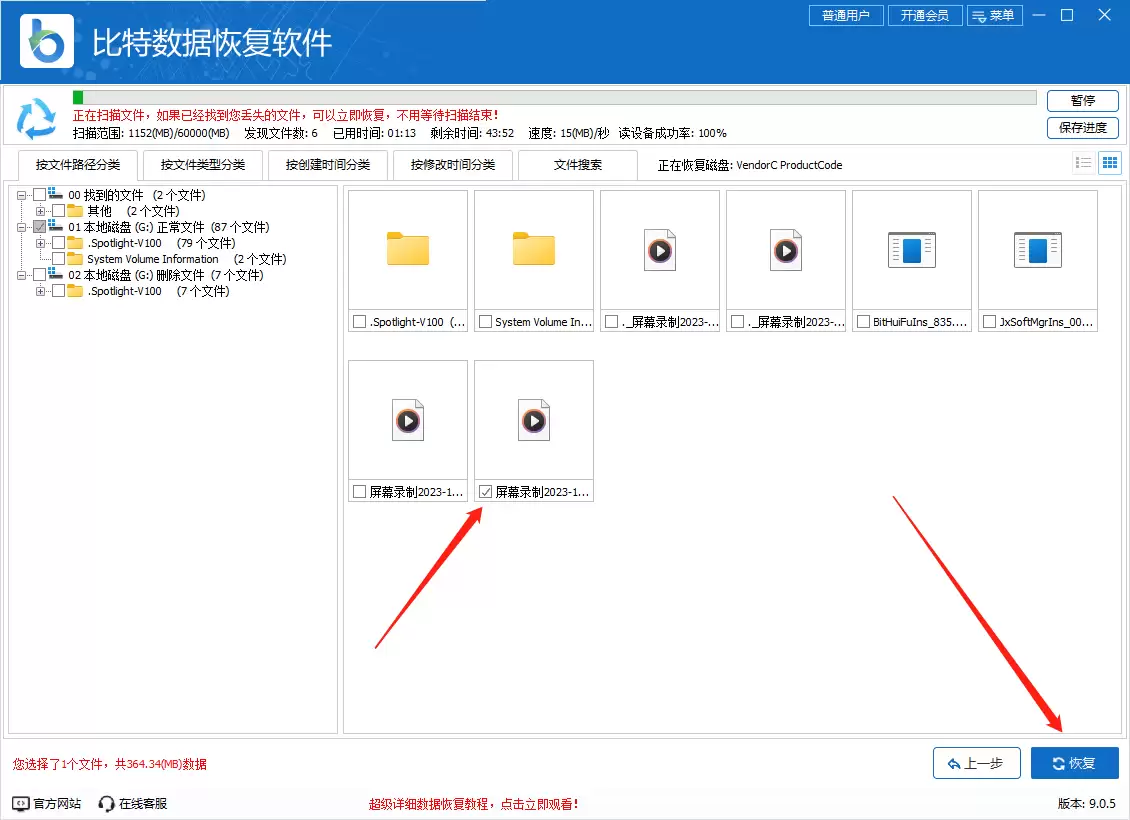The width and height of the screenshot is (1130, 820).
Task: Open the 菜单 menu icon button
Action: (995, 16)
